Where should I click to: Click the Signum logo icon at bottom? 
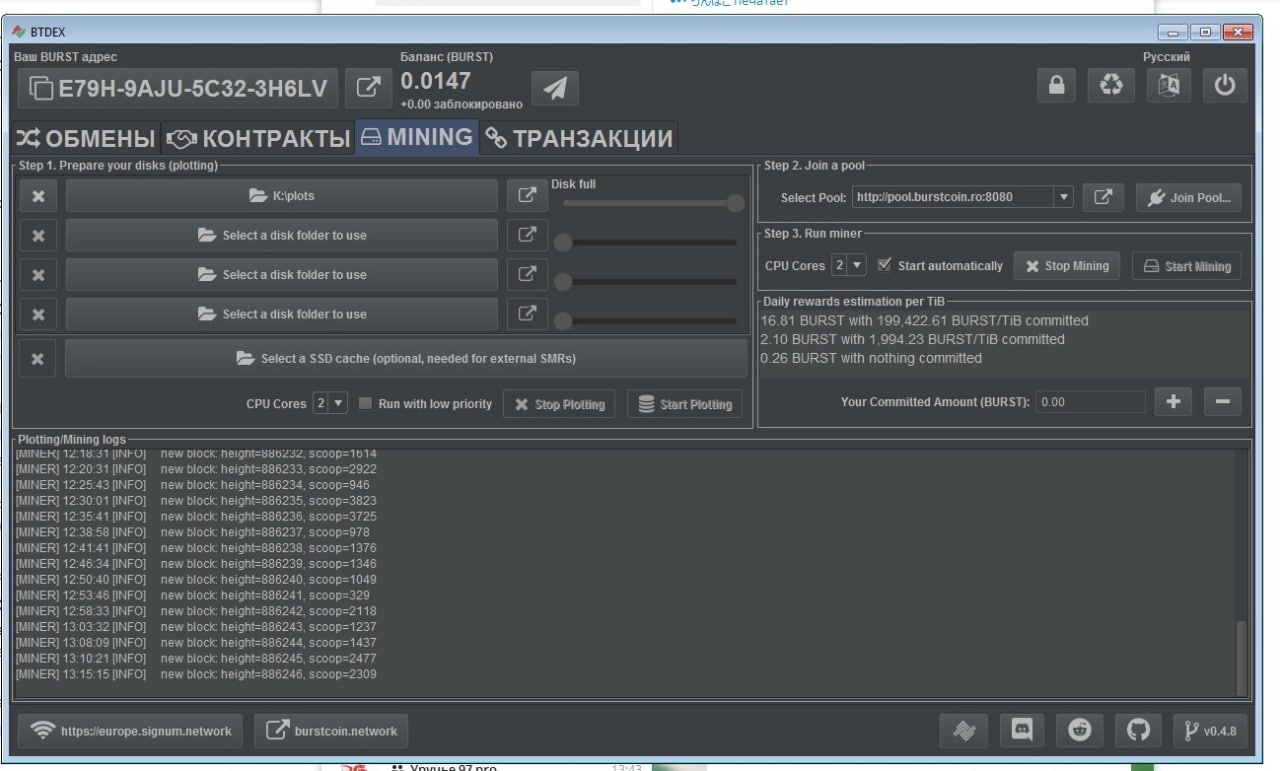click(x=964, y=731)
